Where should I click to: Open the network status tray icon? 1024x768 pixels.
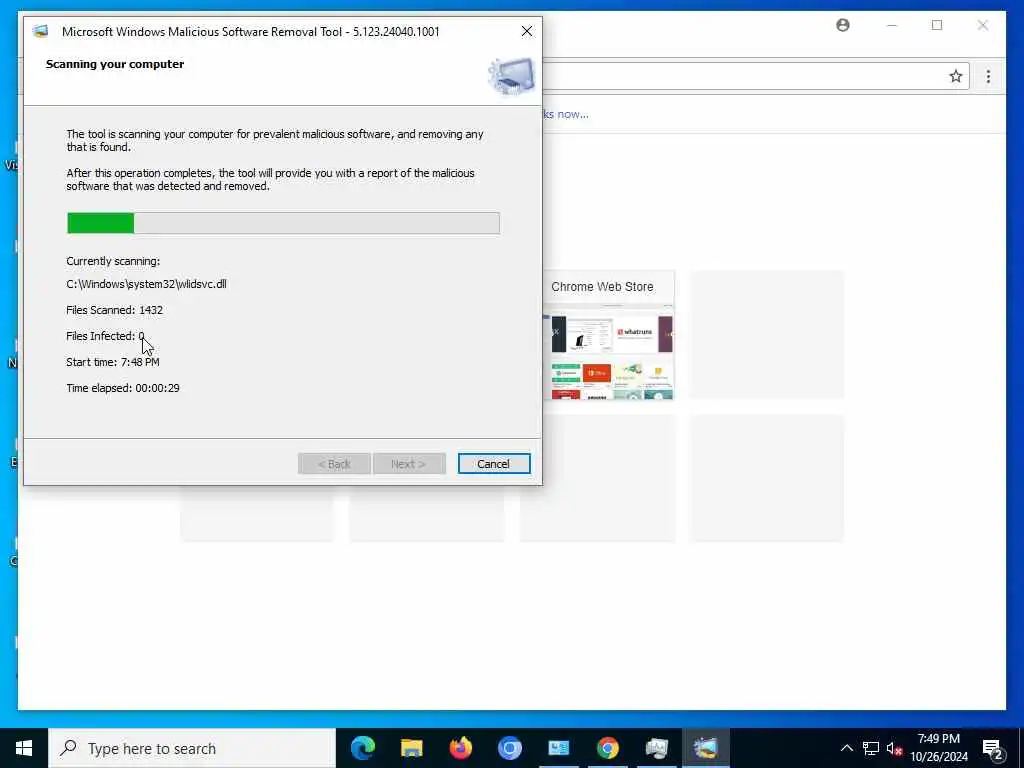[871, 748]
